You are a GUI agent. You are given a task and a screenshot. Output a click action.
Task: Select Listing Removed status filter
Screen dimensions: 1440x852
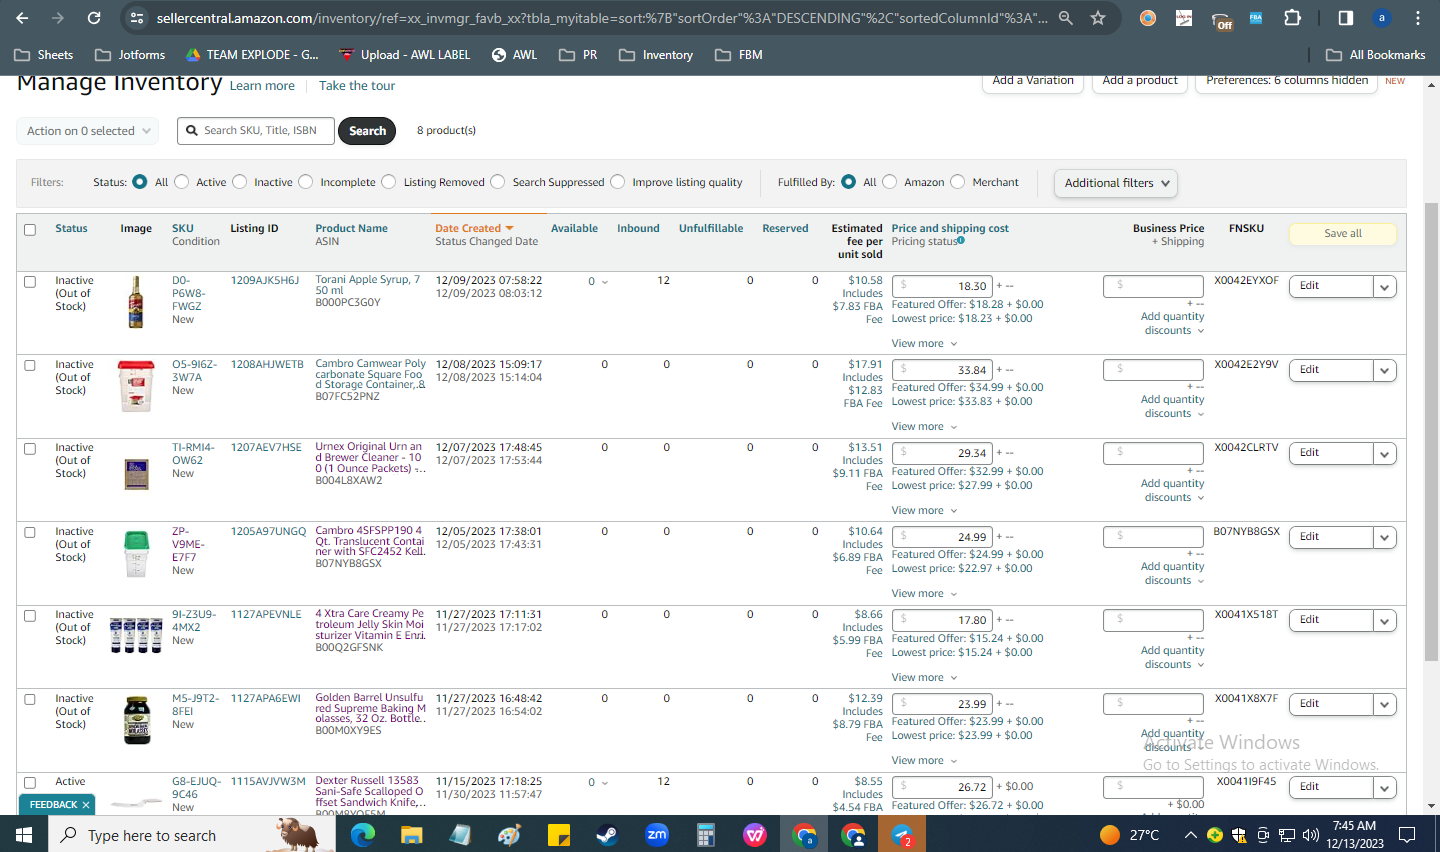click(x=389, y=182)
